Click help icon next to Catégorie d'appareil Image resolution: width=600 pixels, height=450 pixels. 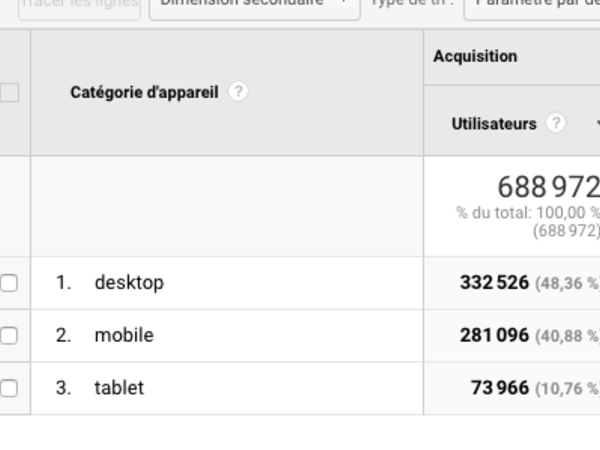coord(237,92)
